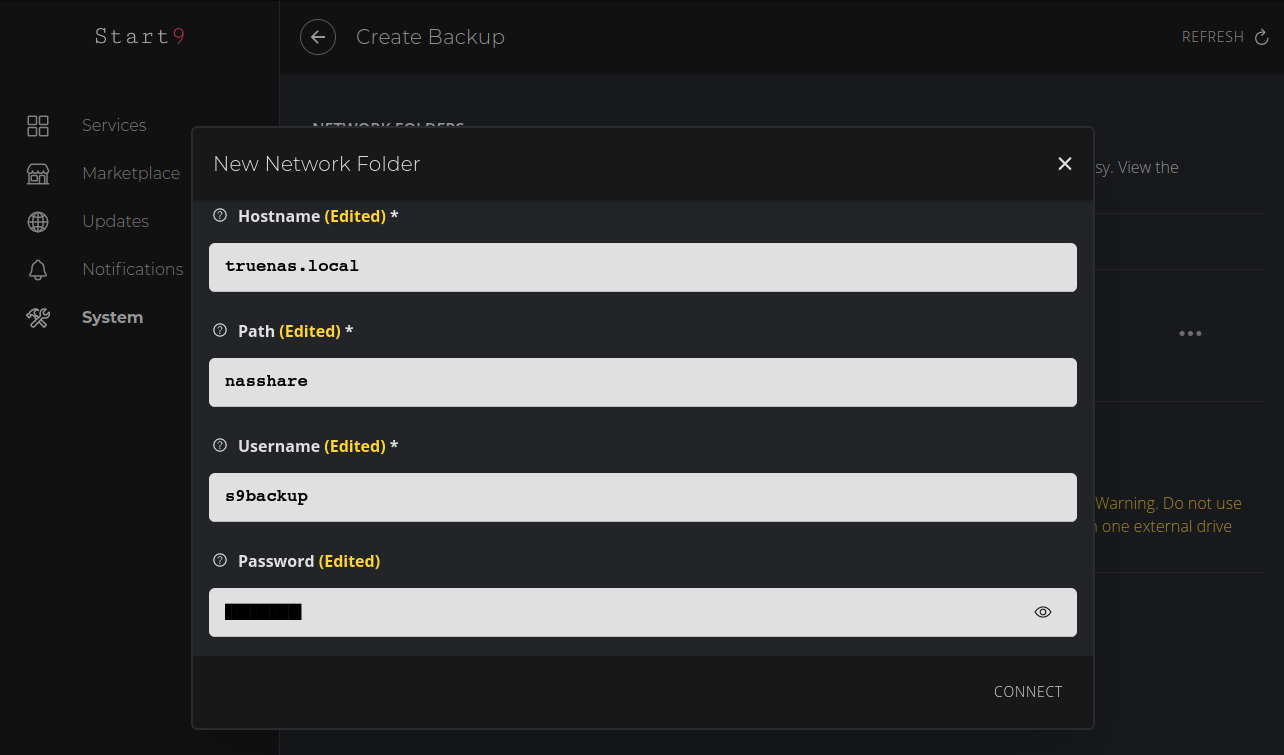Go to Marketplace in the sidebar

[x=131, y=173]
